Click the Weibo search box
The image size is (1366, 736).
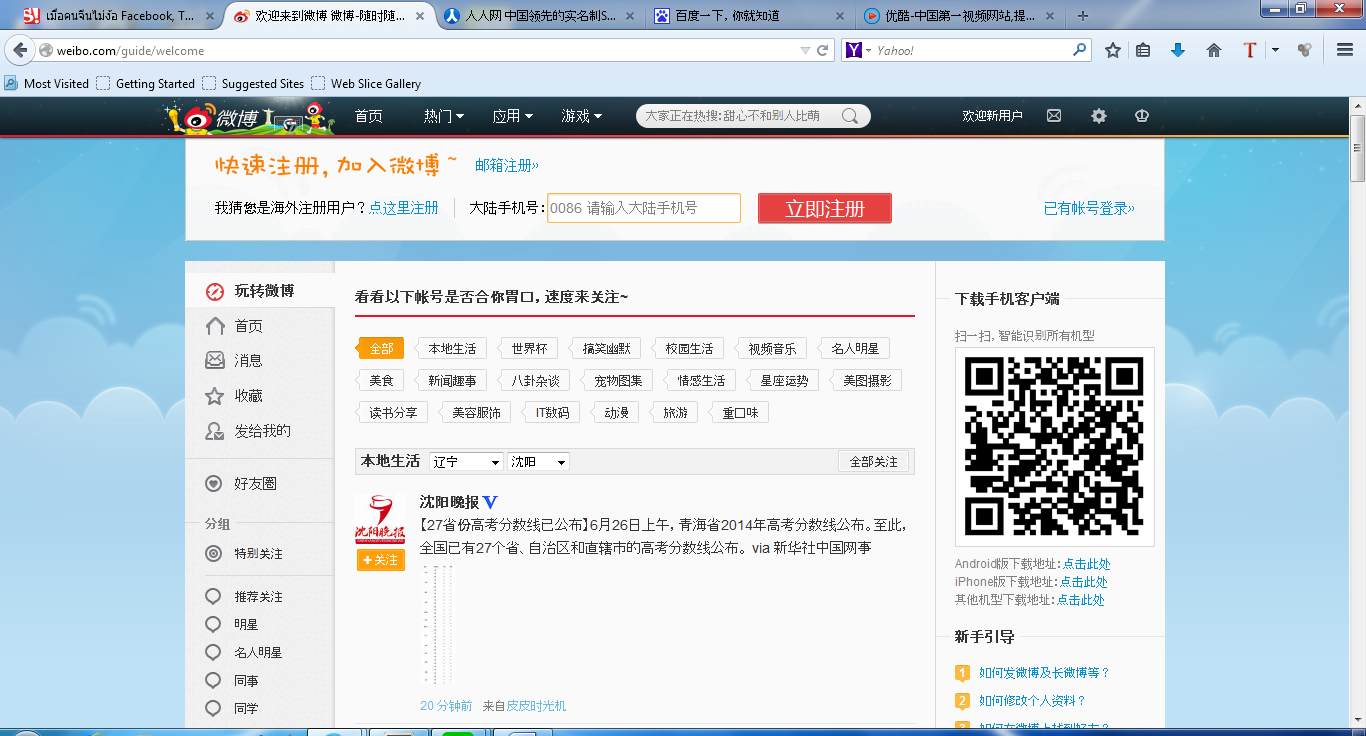coord(753,116)
